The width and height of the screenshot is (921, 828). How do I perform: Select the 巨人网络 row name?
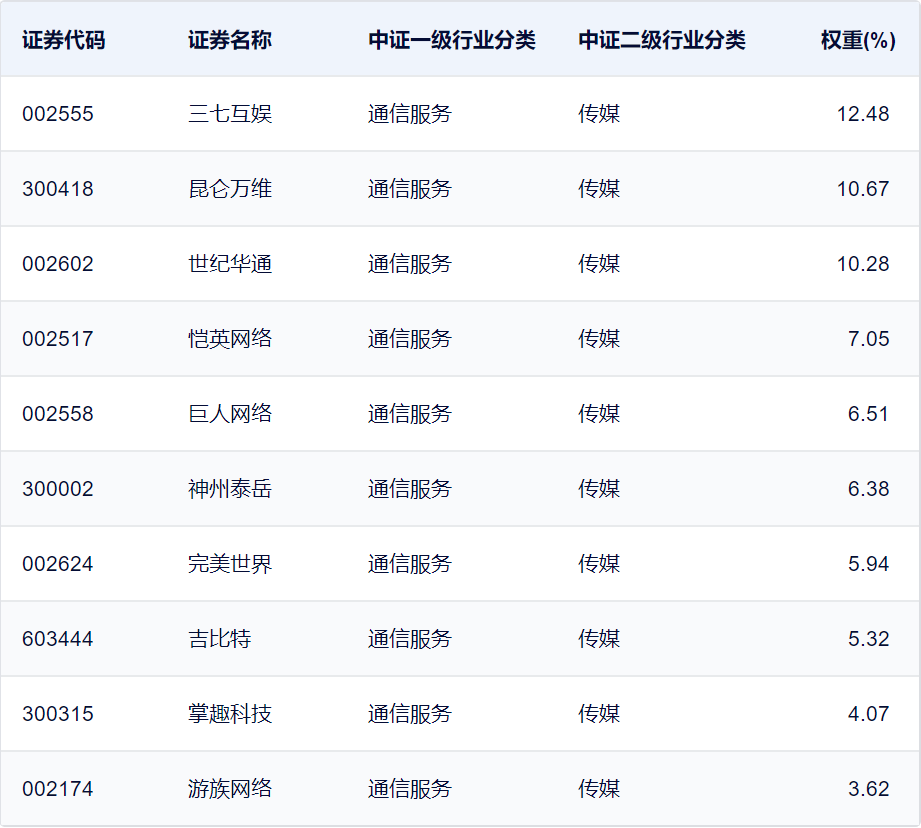pos(230,414)
